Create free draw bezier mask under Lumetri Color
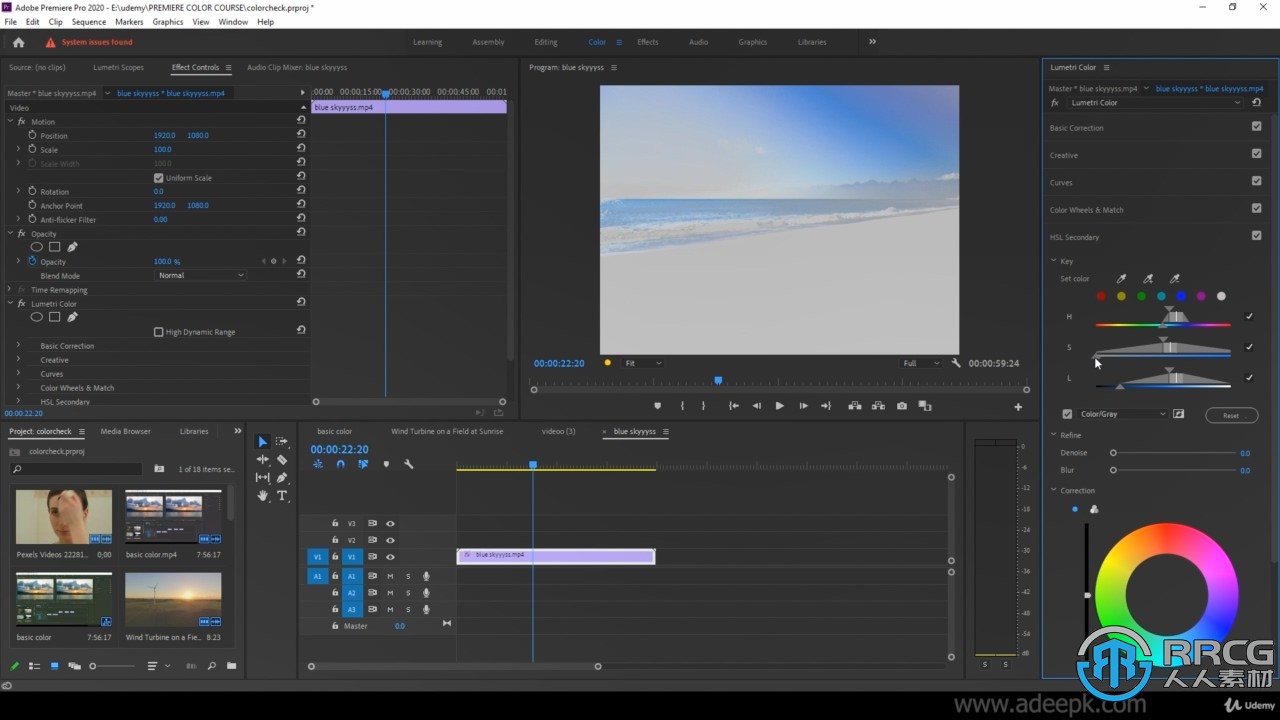 (x=72, y=317)
